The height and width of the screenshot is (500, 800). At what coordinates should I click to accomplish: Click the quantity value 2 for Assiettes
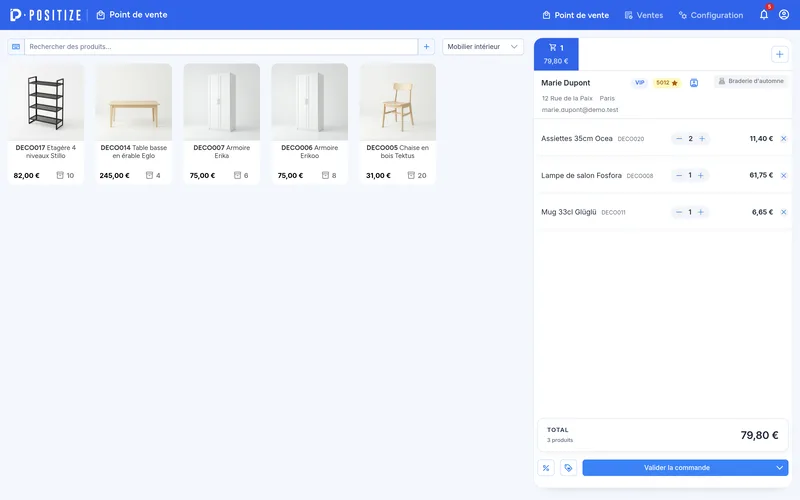690,139
